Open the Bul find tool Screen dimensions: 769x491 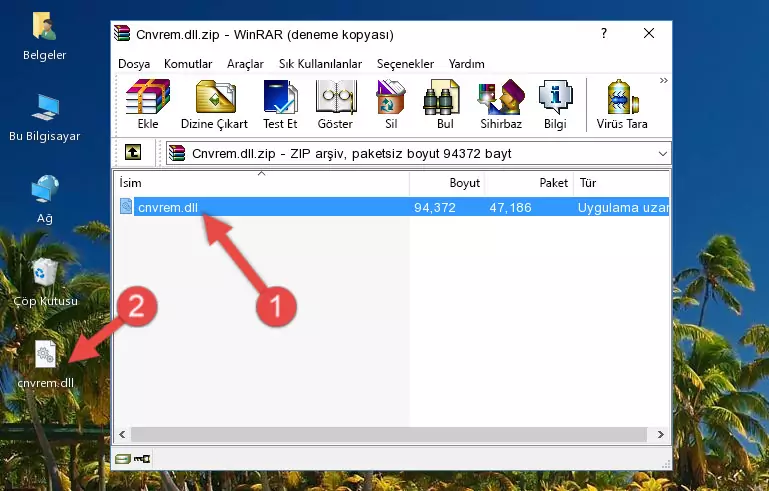445,104
